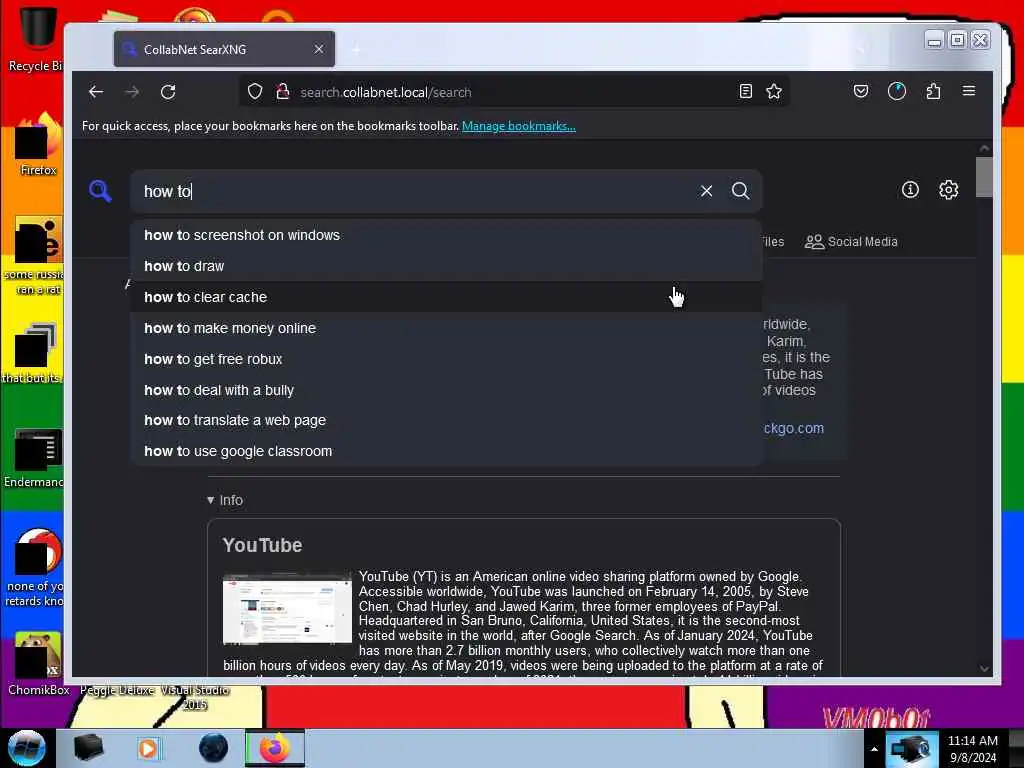Image resolution: width=1024 pixels, height=768 pixels.
Task: Open the partially hidden ckgo.com link
Action: pyautogui.click(x=793, y=428)
